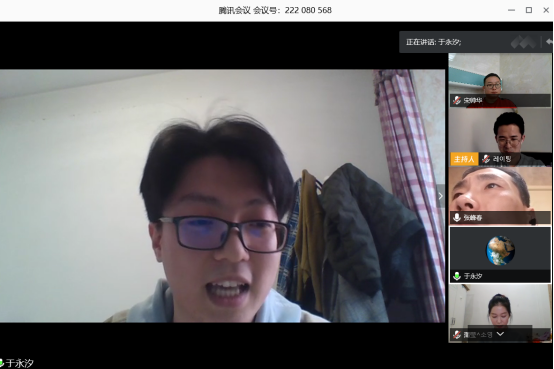Select the bottom thumbnail of the woman
The height and width of the screenshot is (369, 554).
500,313
